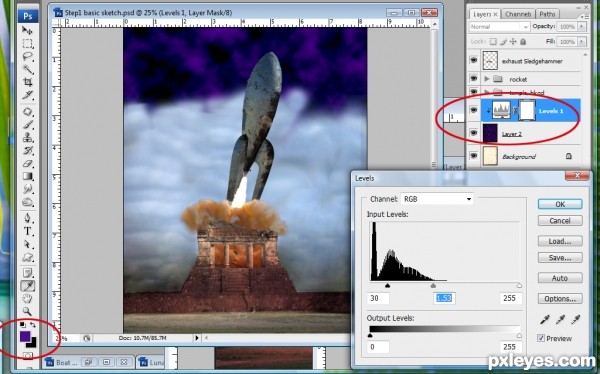The width and height of the screenshot is (600, 374).
Task: Pick the gray point eyedropper in Levels
Action: click(560, 320)
